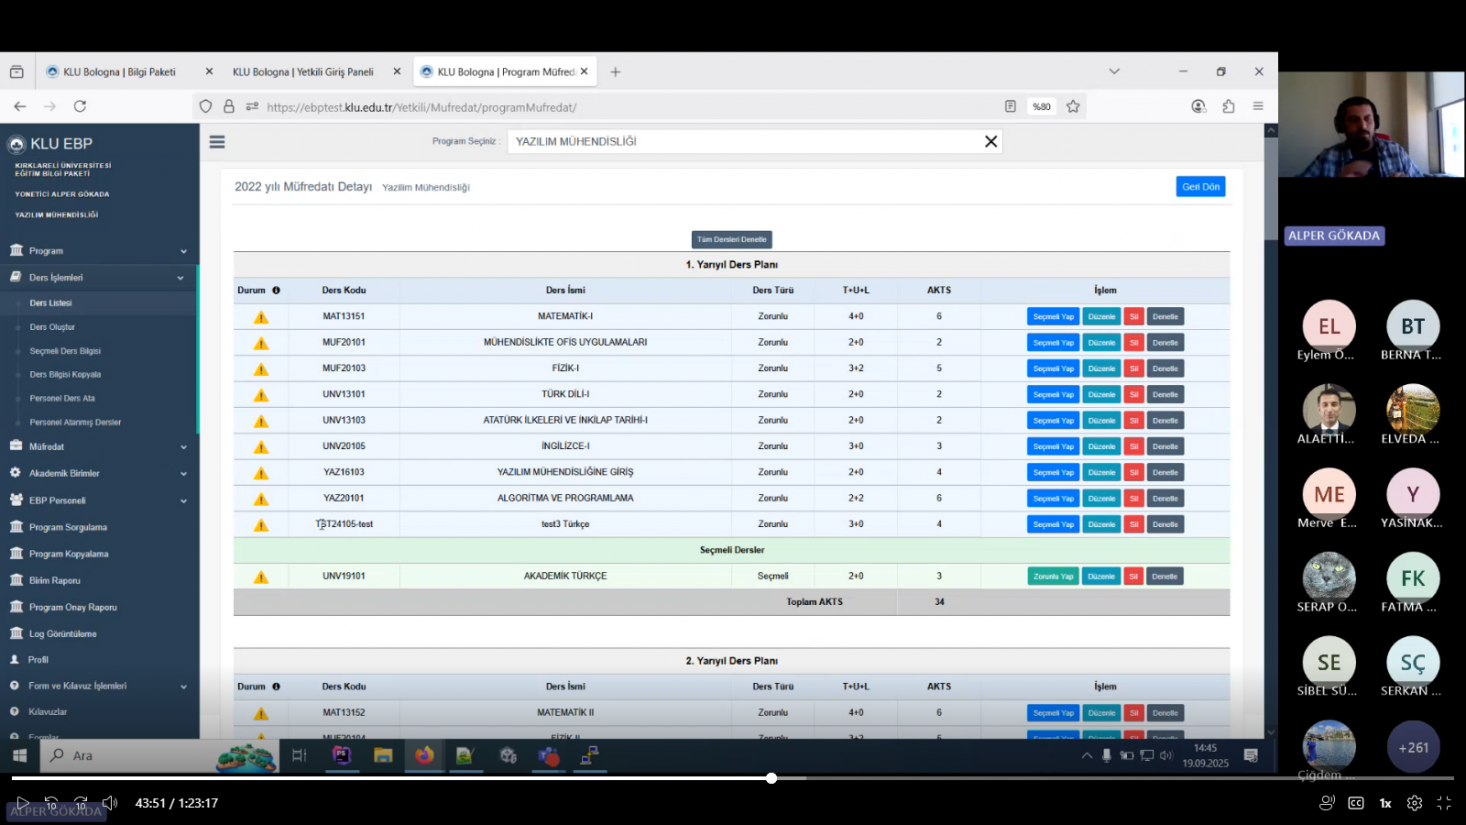
Task: Switch to Yetkili Giriş Paneli browser tab
Action: click(x=303, y=72)
